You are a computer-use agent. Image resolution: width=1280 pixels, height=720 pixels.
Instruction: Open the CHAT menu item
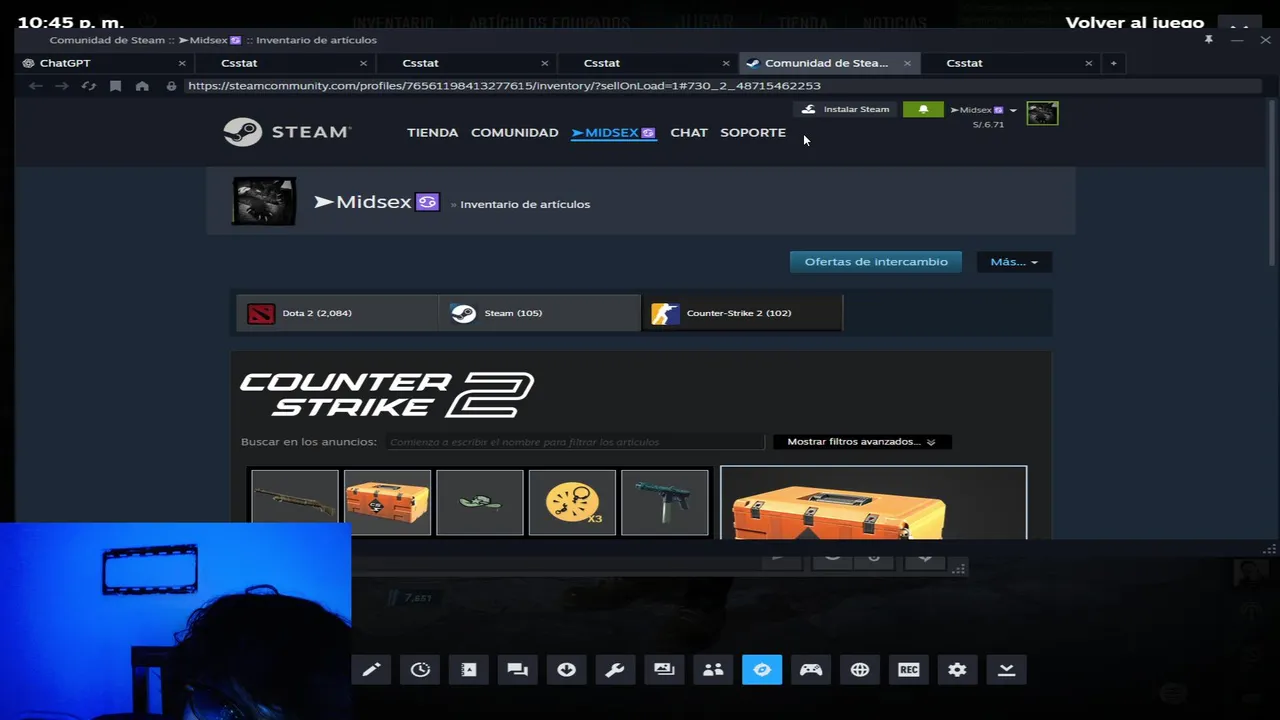click(x=689, y=132)
